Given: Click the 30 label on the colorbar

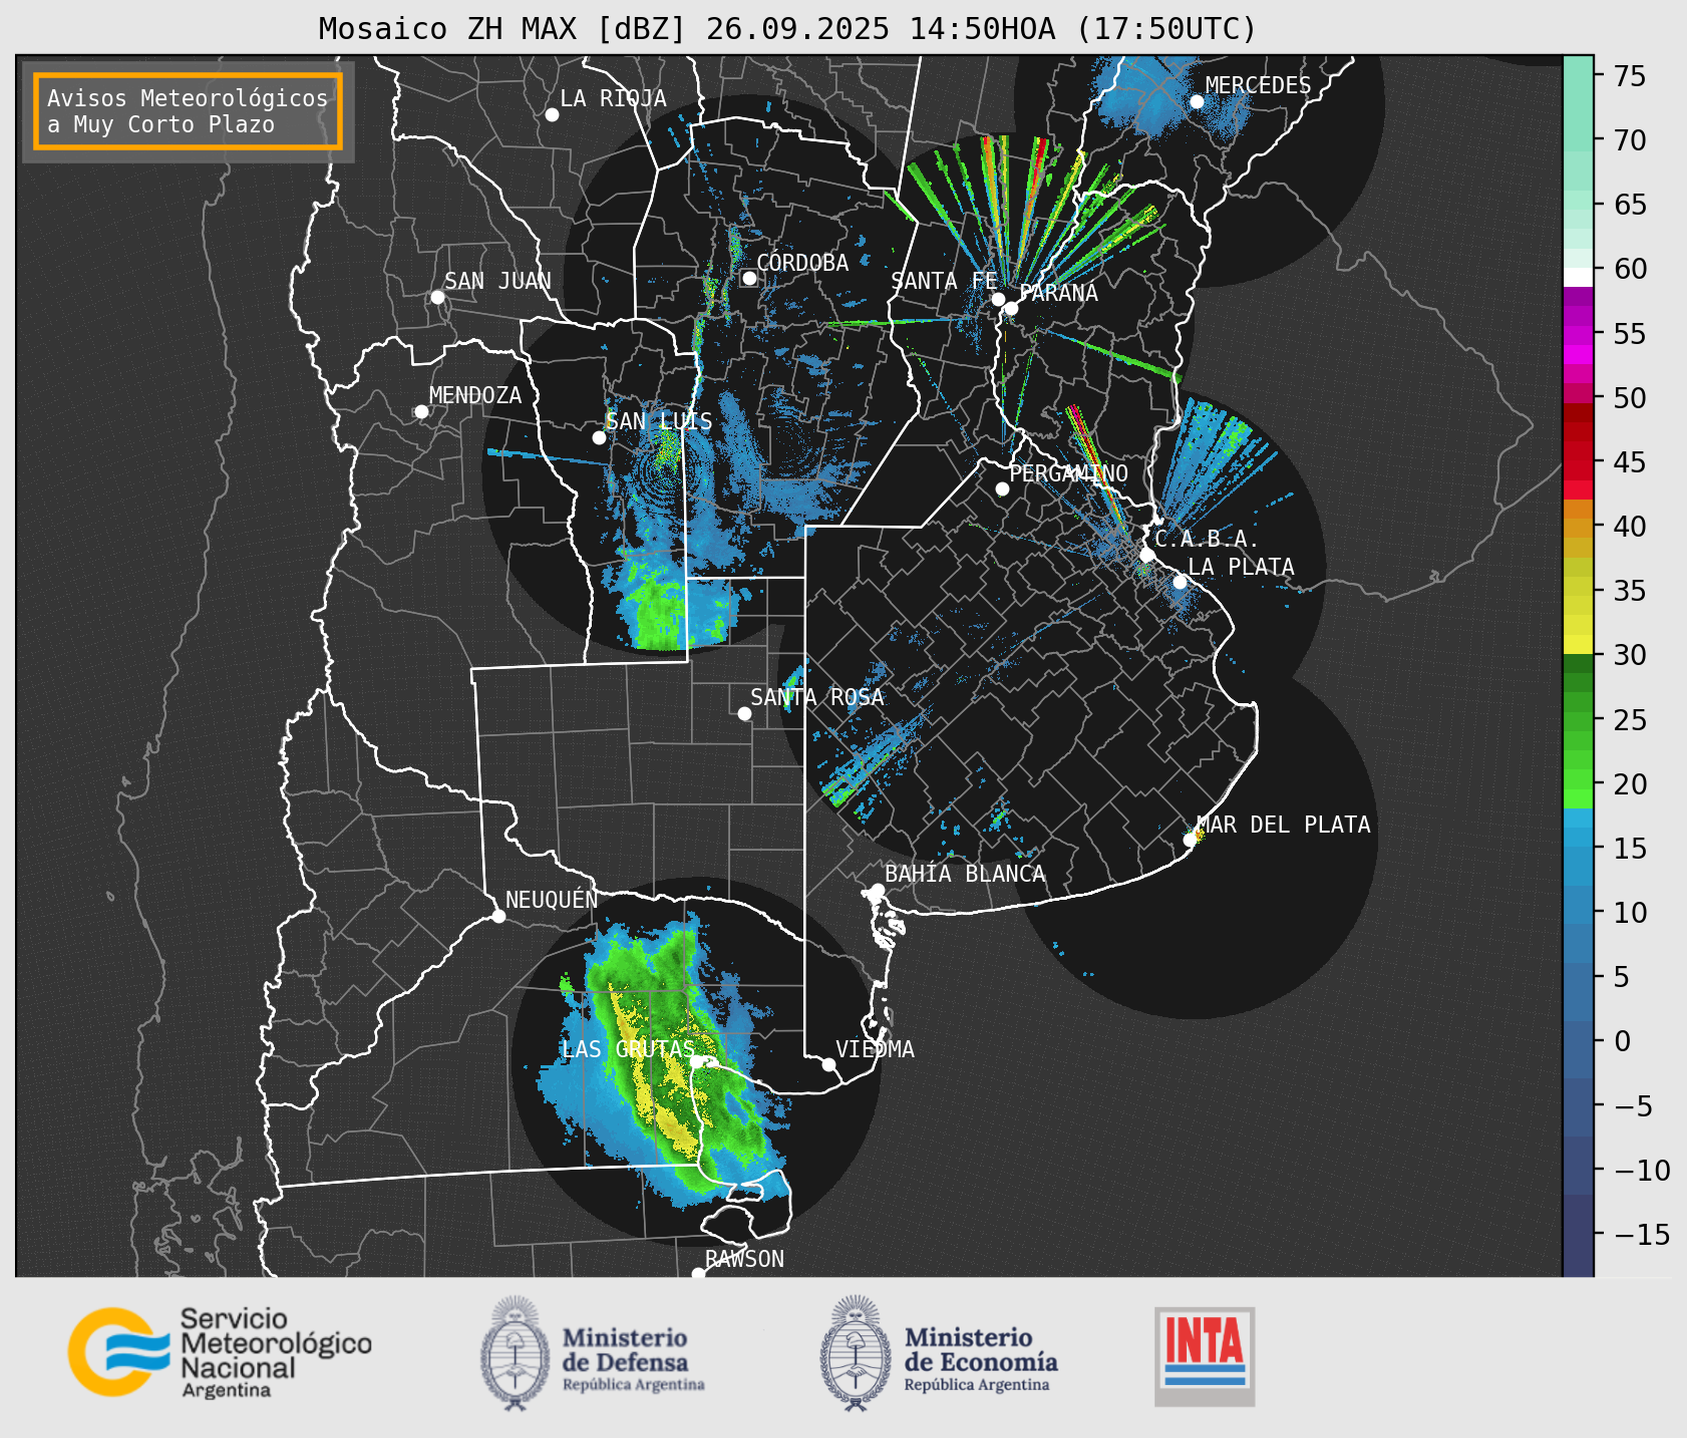Looking at the screenshot, I should pyautogui.click(x=1629, y=655).
